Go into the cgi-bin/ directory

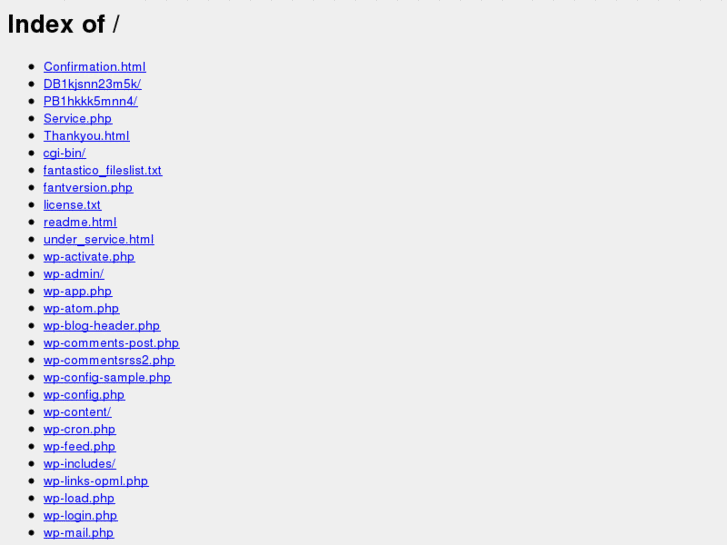(x=64, y=153)
